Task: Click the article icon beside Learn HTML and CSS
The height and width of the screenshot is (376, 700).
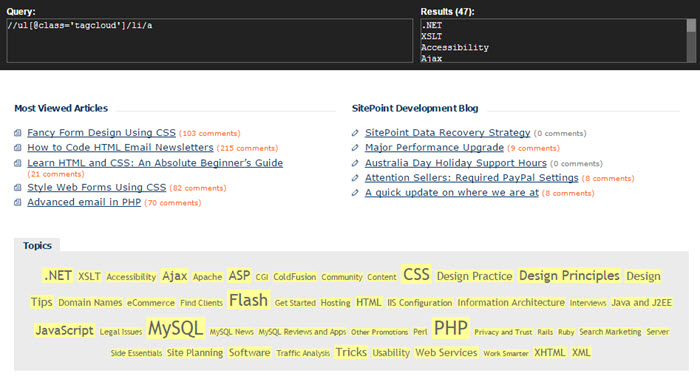Action: (17, 163)
